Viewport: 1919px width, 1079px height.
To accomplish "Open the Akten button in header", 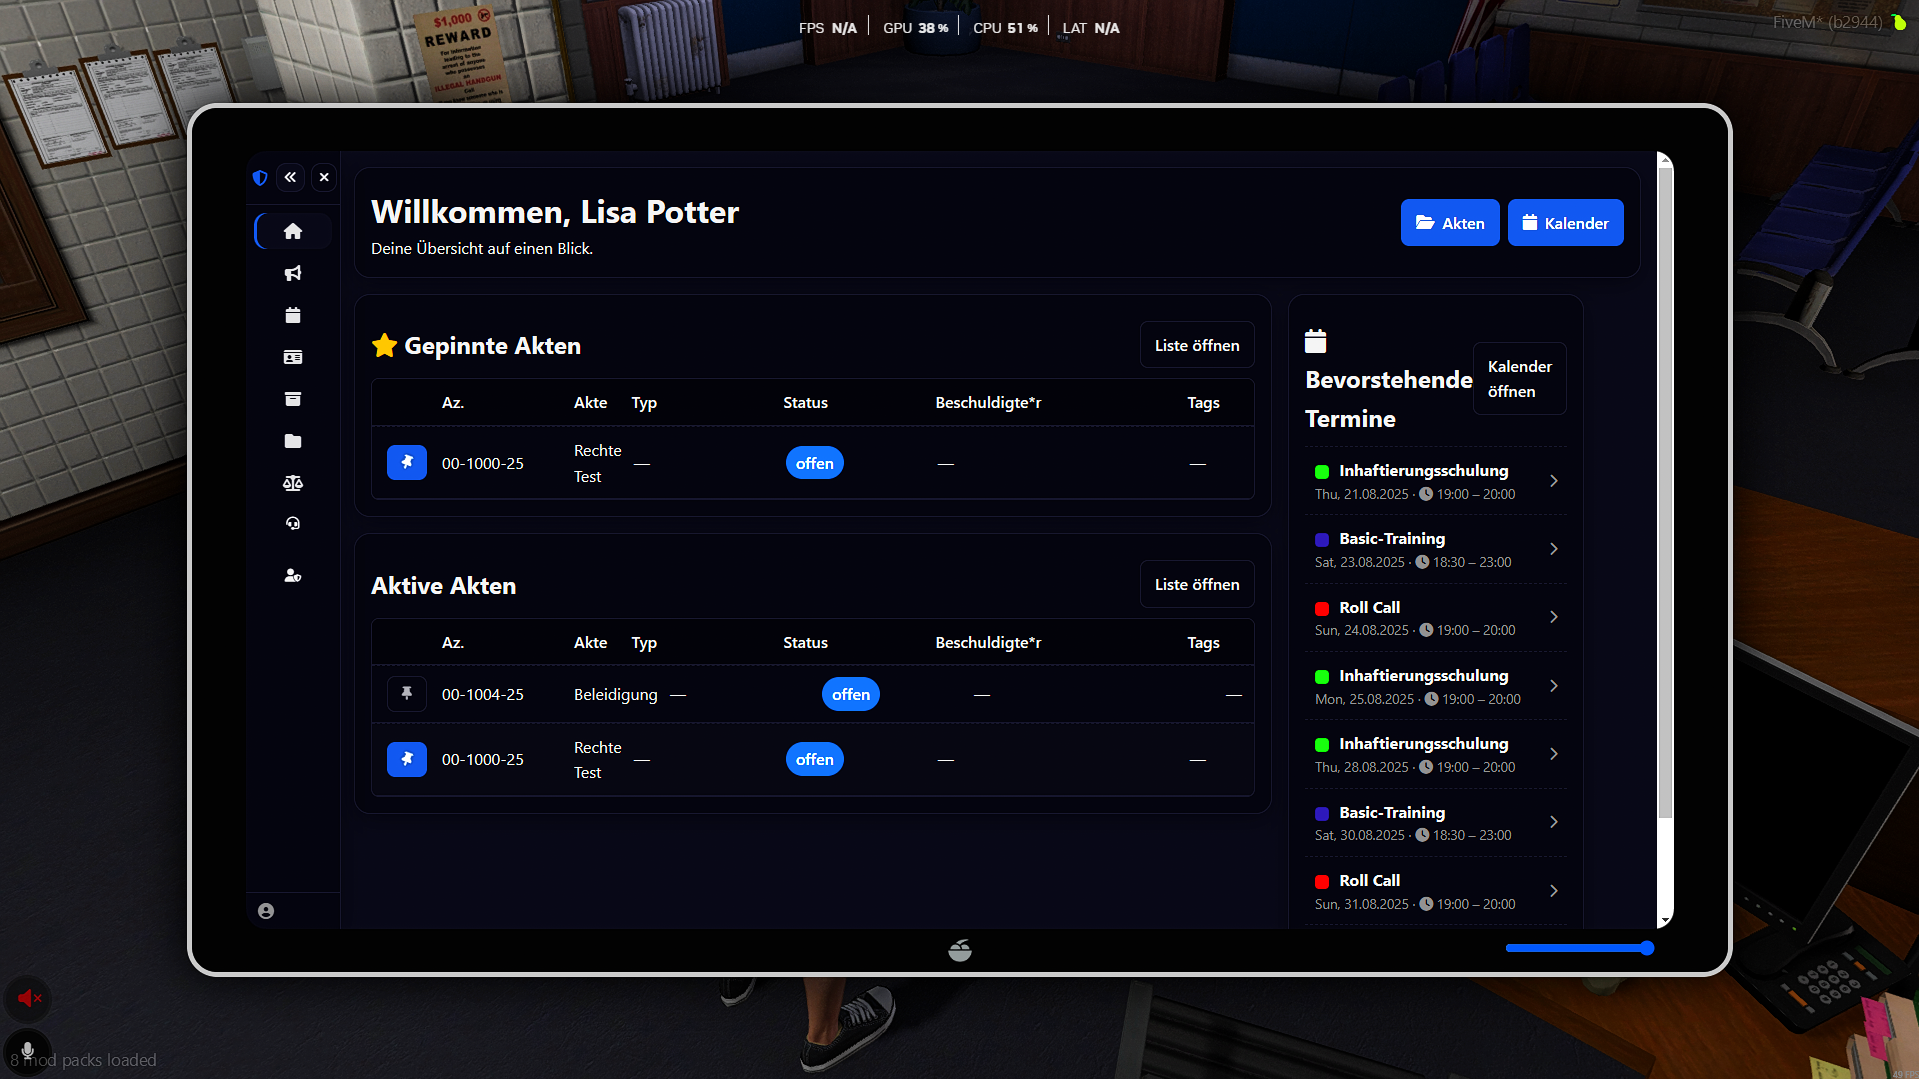I will point(1450,223).
